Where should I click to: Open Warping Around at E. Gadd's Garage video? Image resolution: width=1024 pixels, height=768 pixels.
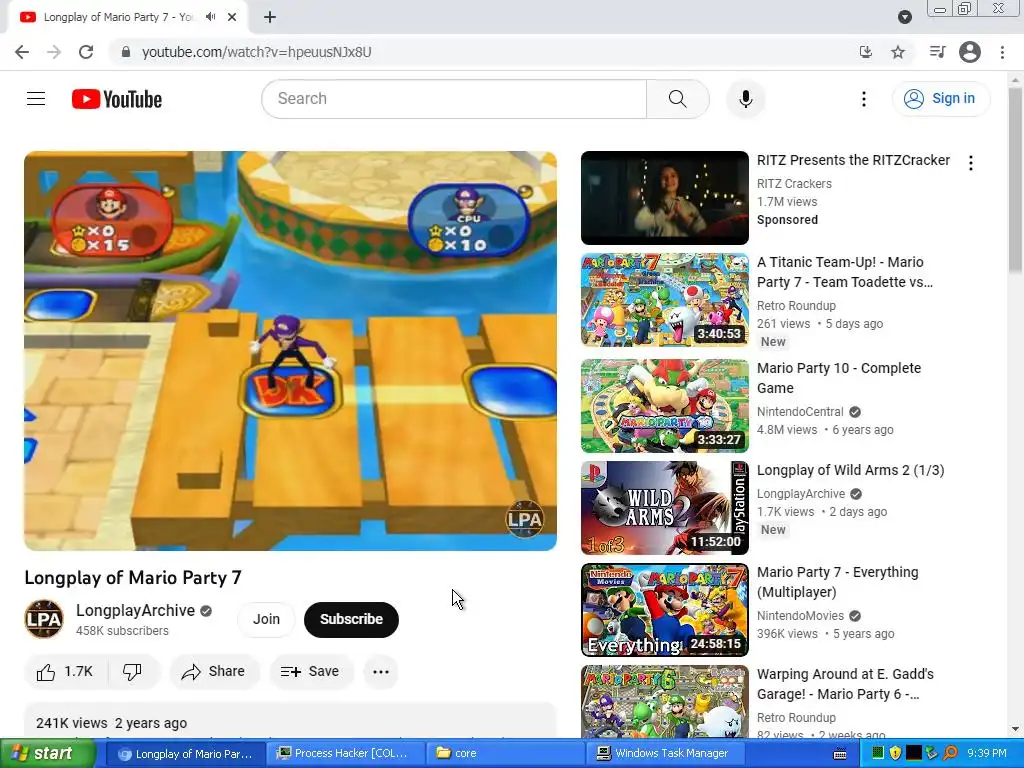(x=665, y=702)
